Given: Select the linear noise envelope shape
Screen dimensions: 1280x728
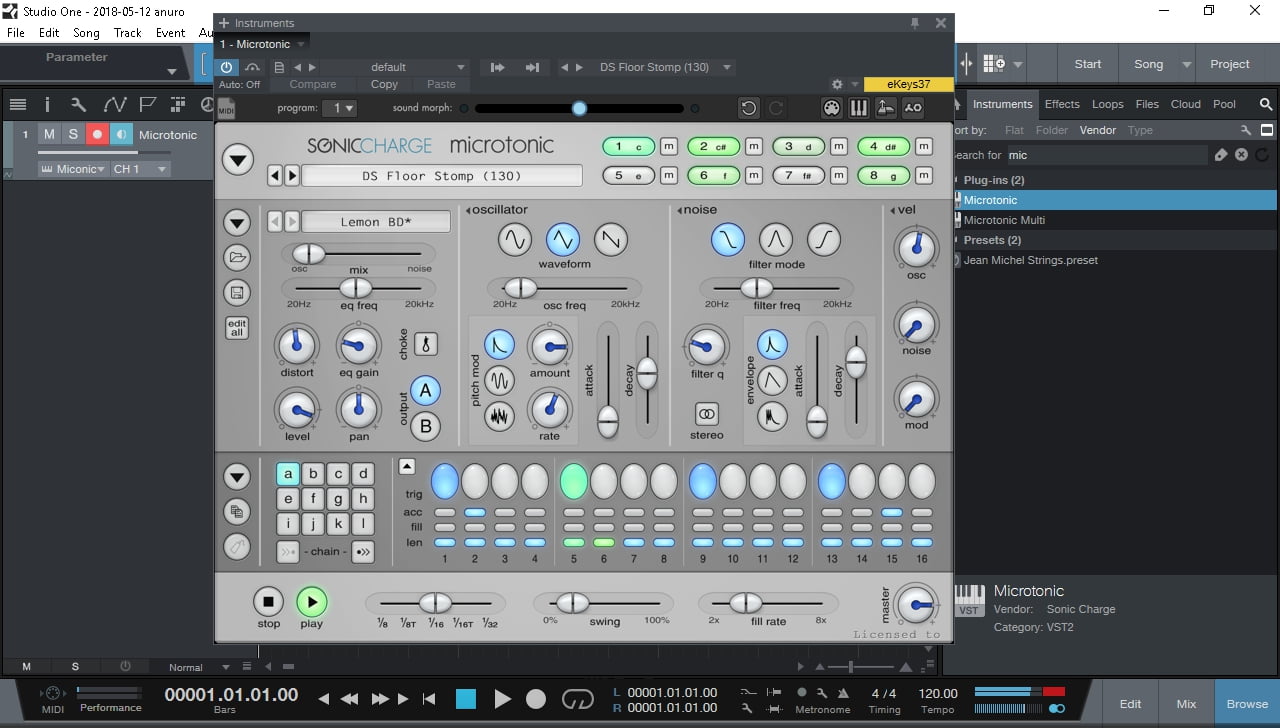Looking at the screenshot, I should point(771,380).
